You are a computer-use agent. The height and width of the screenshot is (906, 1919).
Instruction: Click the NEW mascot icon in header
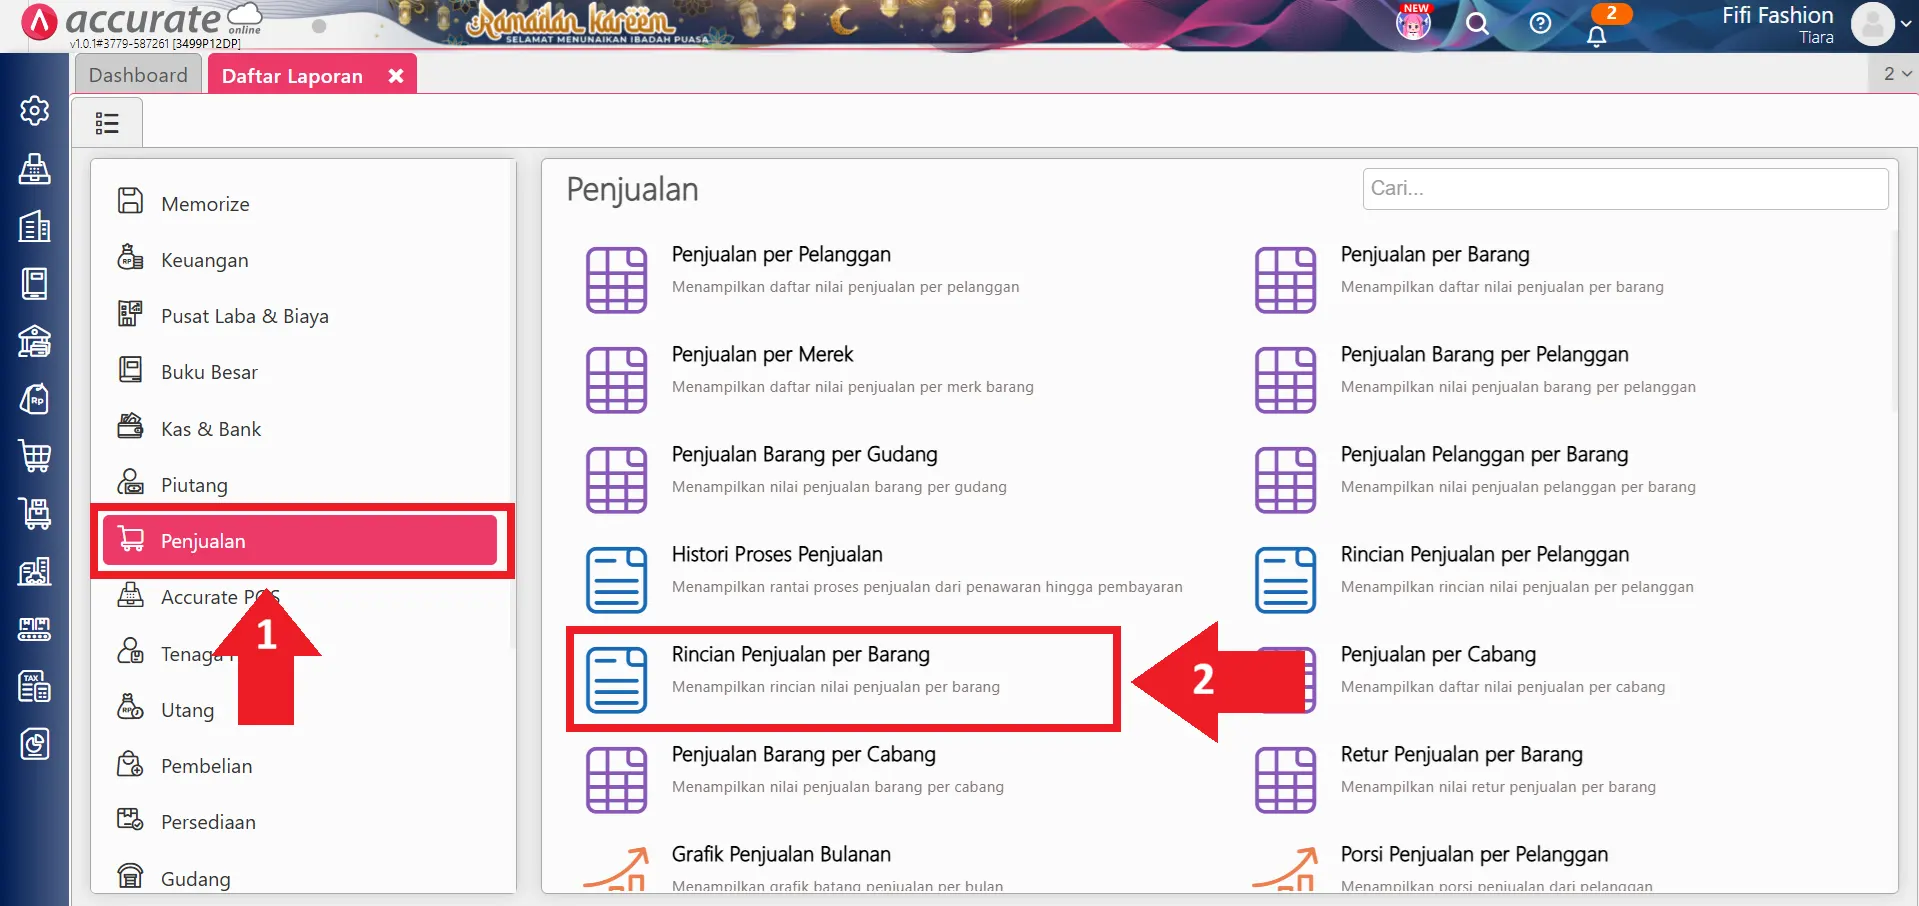point(1413,23)
